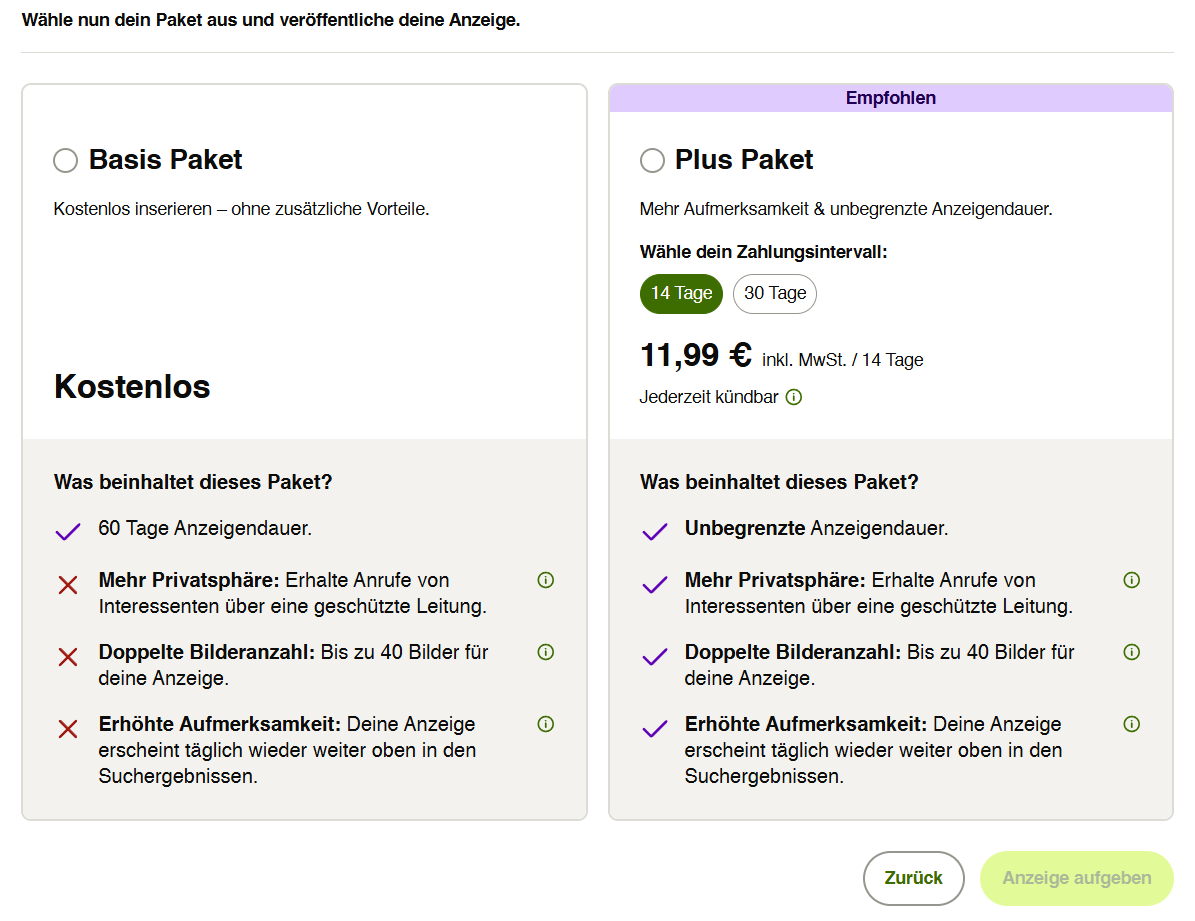Click the Zurück button

click(913, 878)
